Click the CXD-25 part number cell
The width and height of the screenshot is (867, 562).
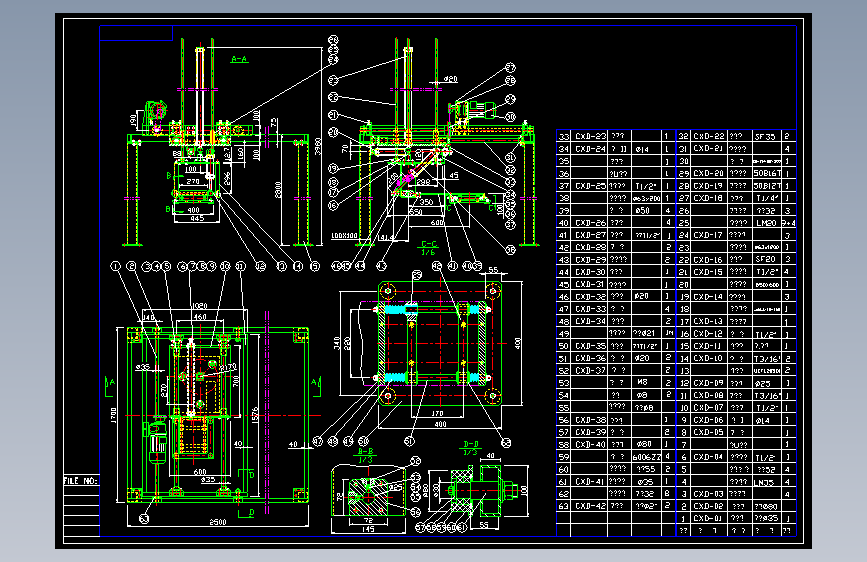[x=591, y=186]
